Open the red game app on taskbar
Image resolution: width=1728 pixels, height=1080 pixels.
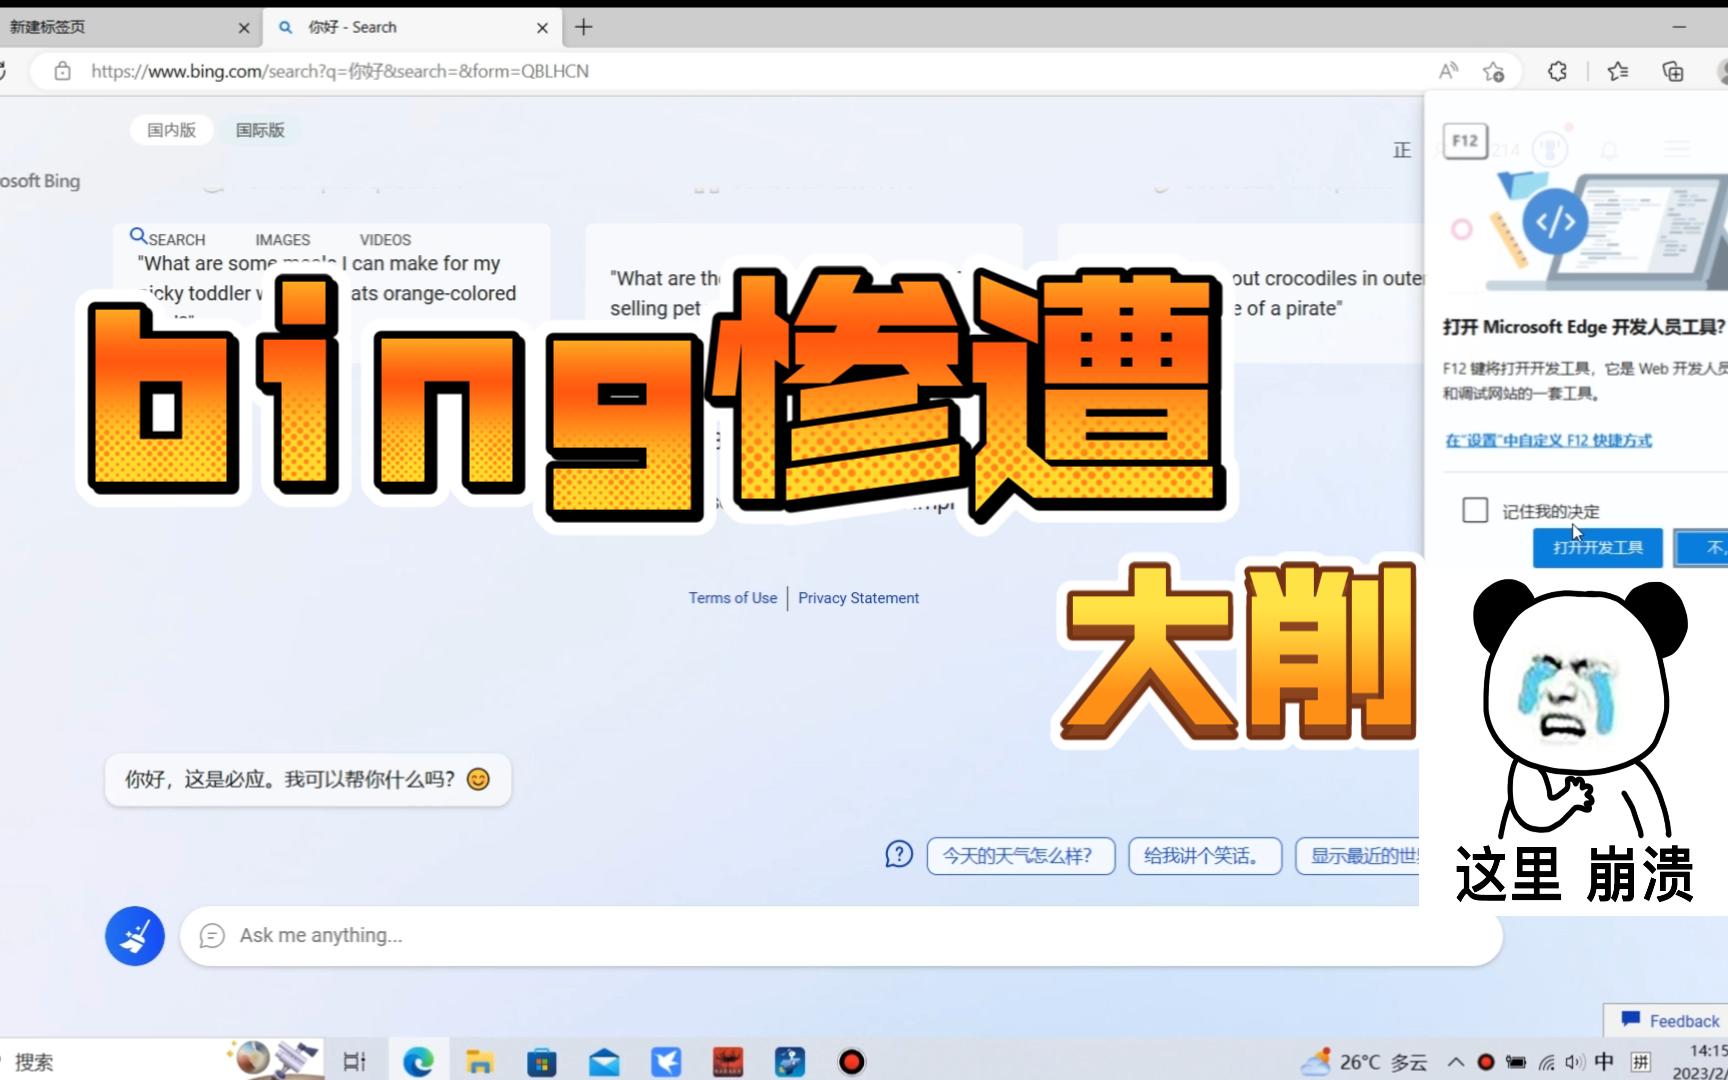[728, 1061]
